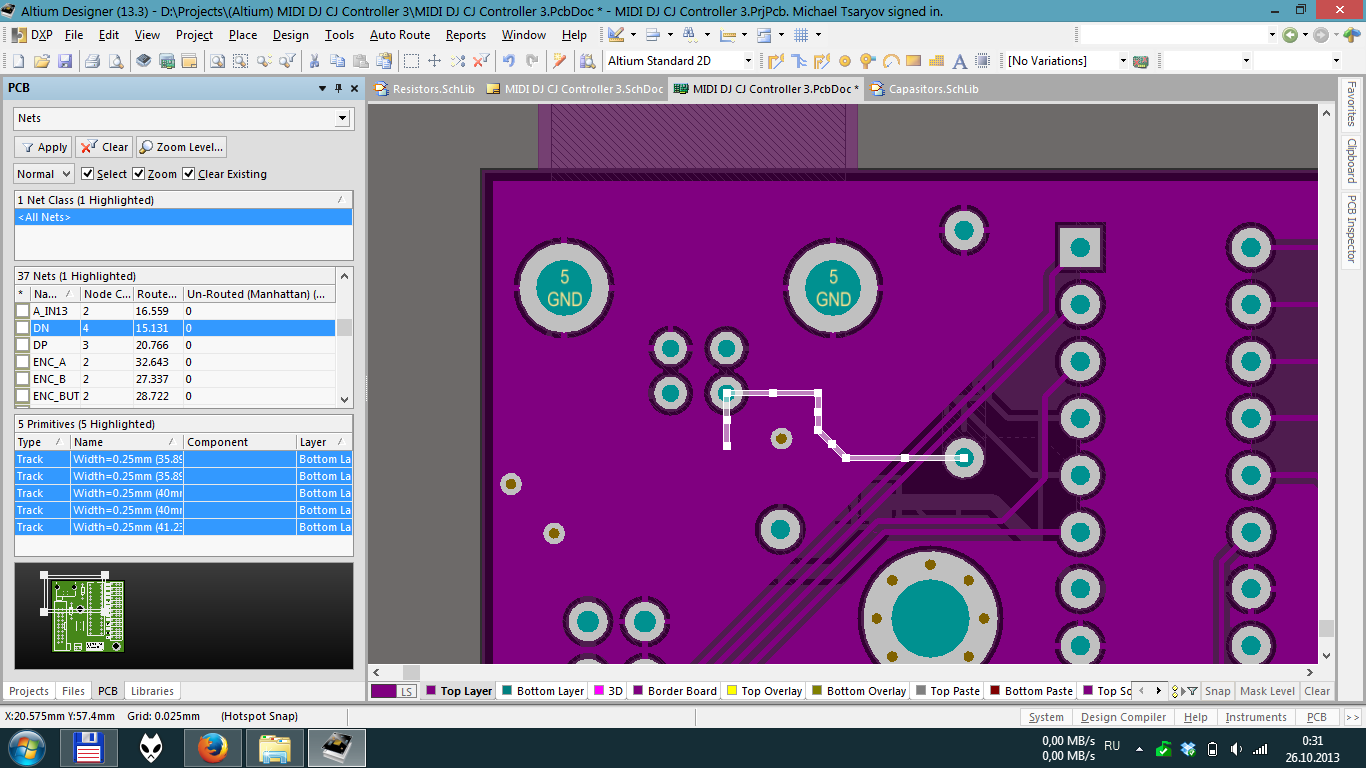The height and width of the screenshot is (768, 1366).
Task: Select the Place Via tool
Action: click(866, 61)
